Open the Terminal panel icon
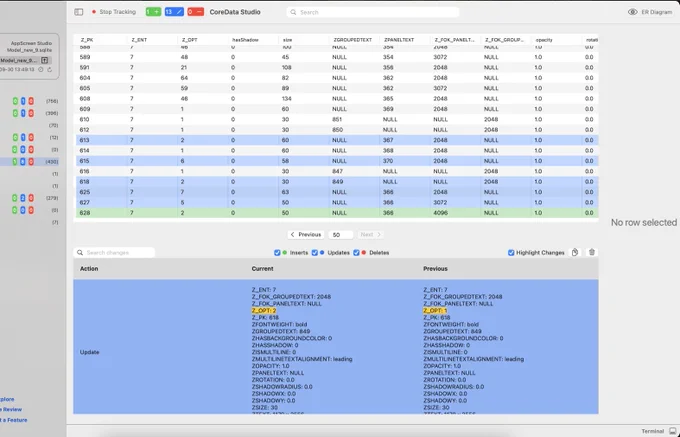This screenshot has width=680, height=437. pyautogui.click(x=673, y=431)
